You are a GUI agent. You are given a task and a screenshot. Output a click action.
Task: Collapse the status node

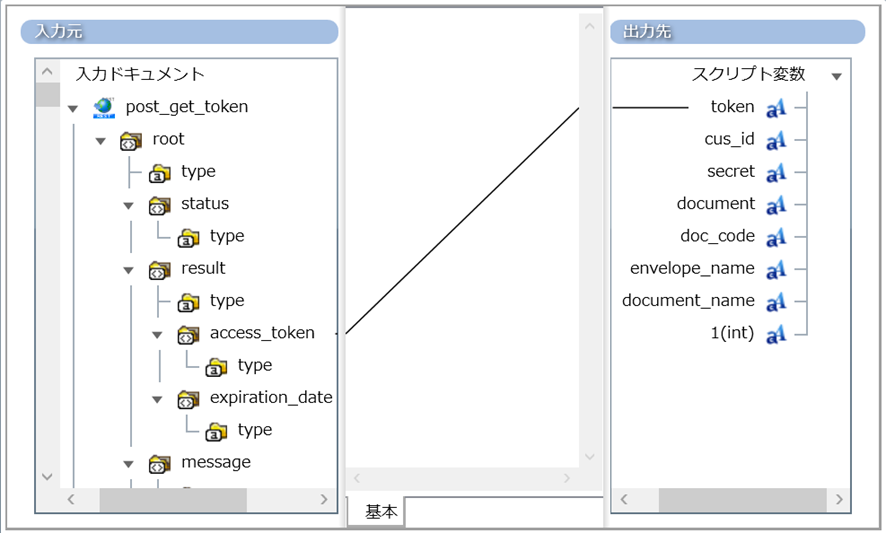128,205
